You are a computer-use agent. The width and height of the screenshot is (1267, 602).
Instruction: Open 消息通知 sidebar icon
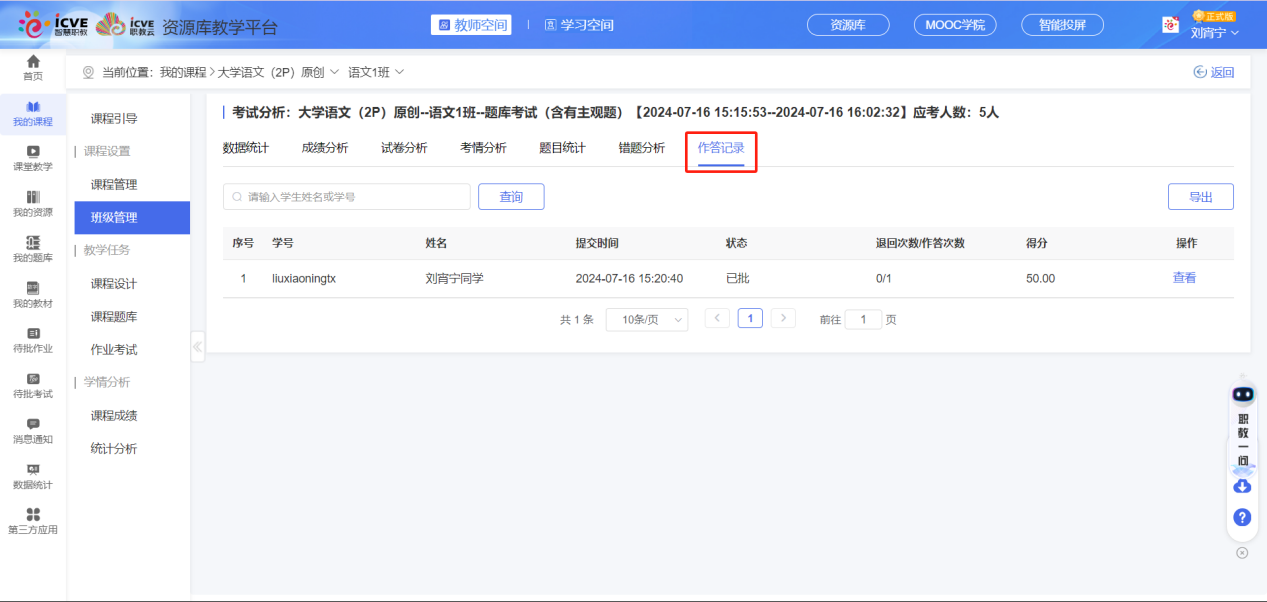pos(33,430)
